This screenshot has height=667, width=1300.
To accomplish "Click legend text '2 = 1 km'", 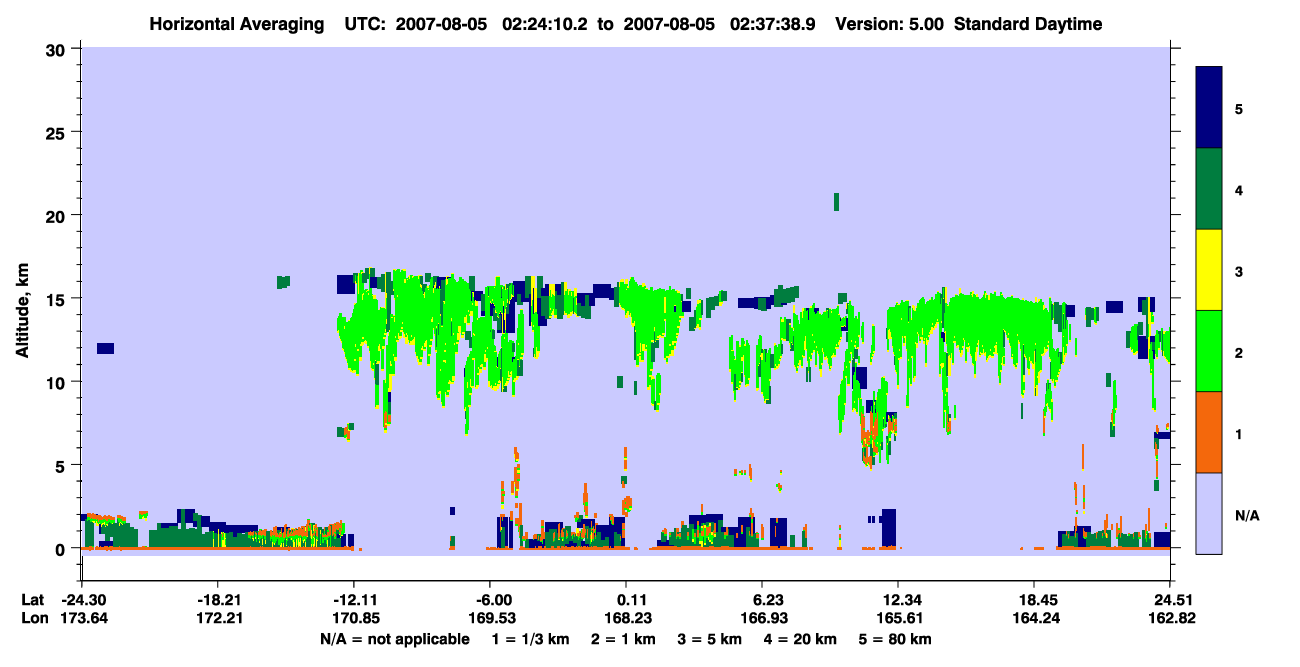I will point(624,639).
